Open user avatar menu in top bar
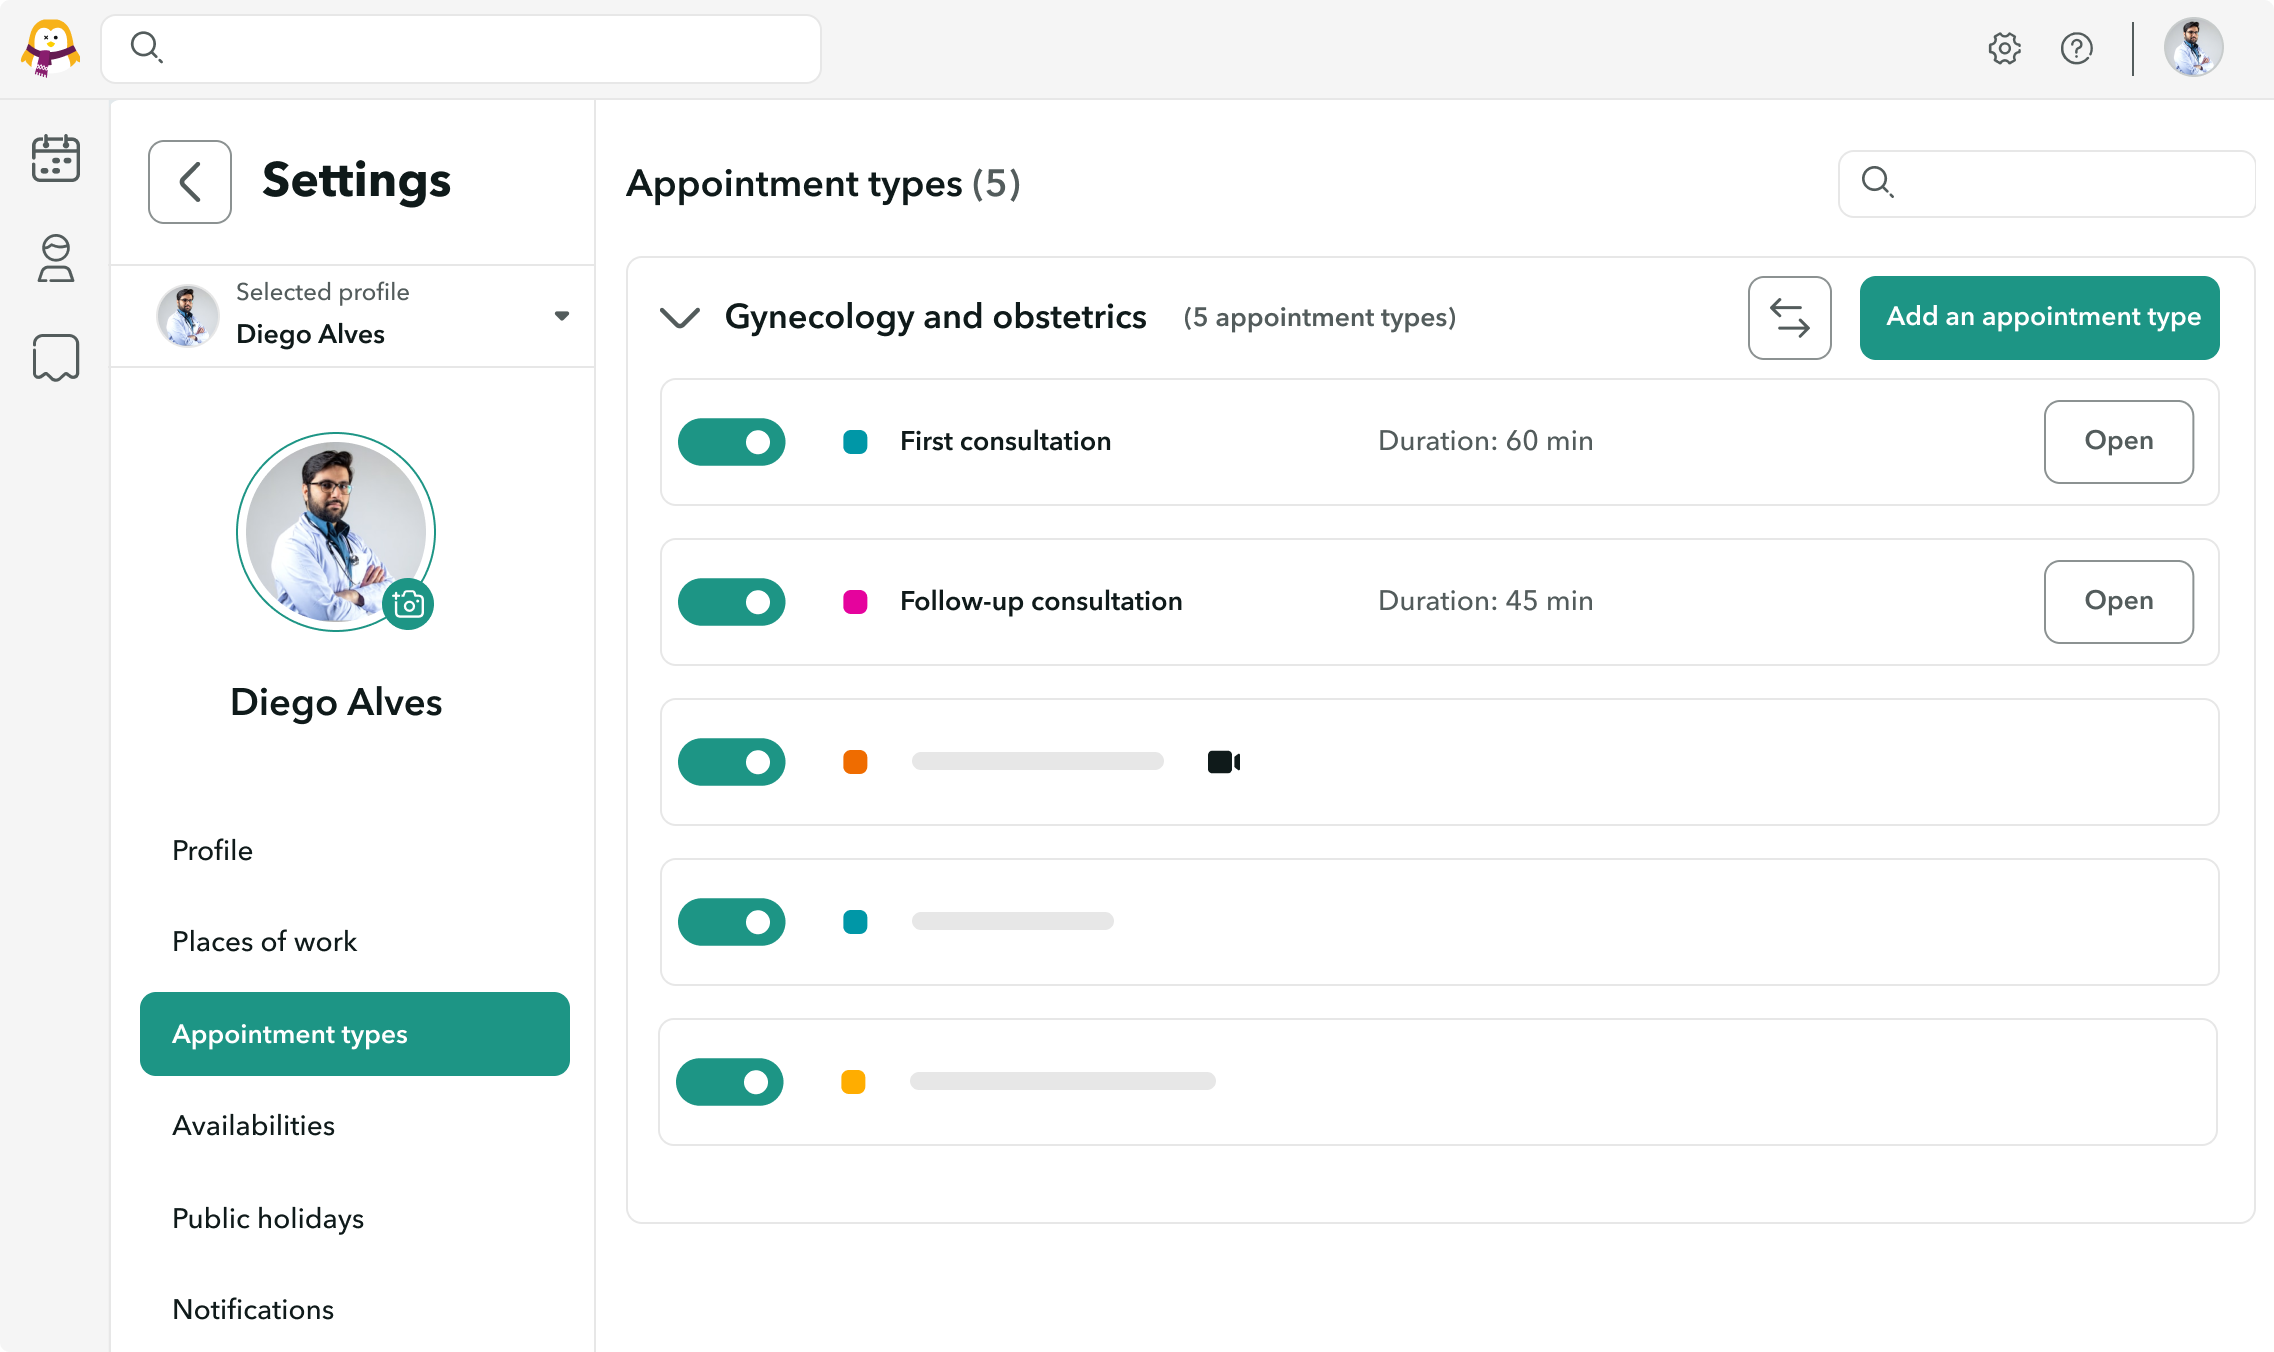The height and width of the screenshot is (1352, 2274). 2193,48
